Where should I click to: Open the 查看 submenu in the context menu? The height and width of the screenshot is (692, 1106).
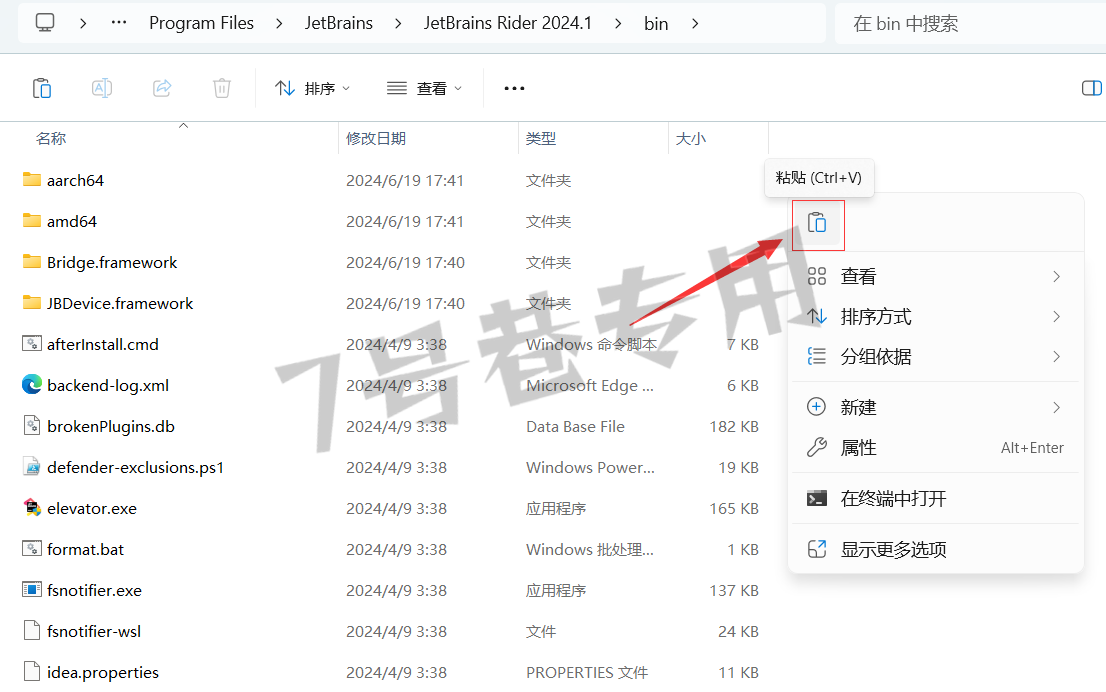click(x=936, y=277)
